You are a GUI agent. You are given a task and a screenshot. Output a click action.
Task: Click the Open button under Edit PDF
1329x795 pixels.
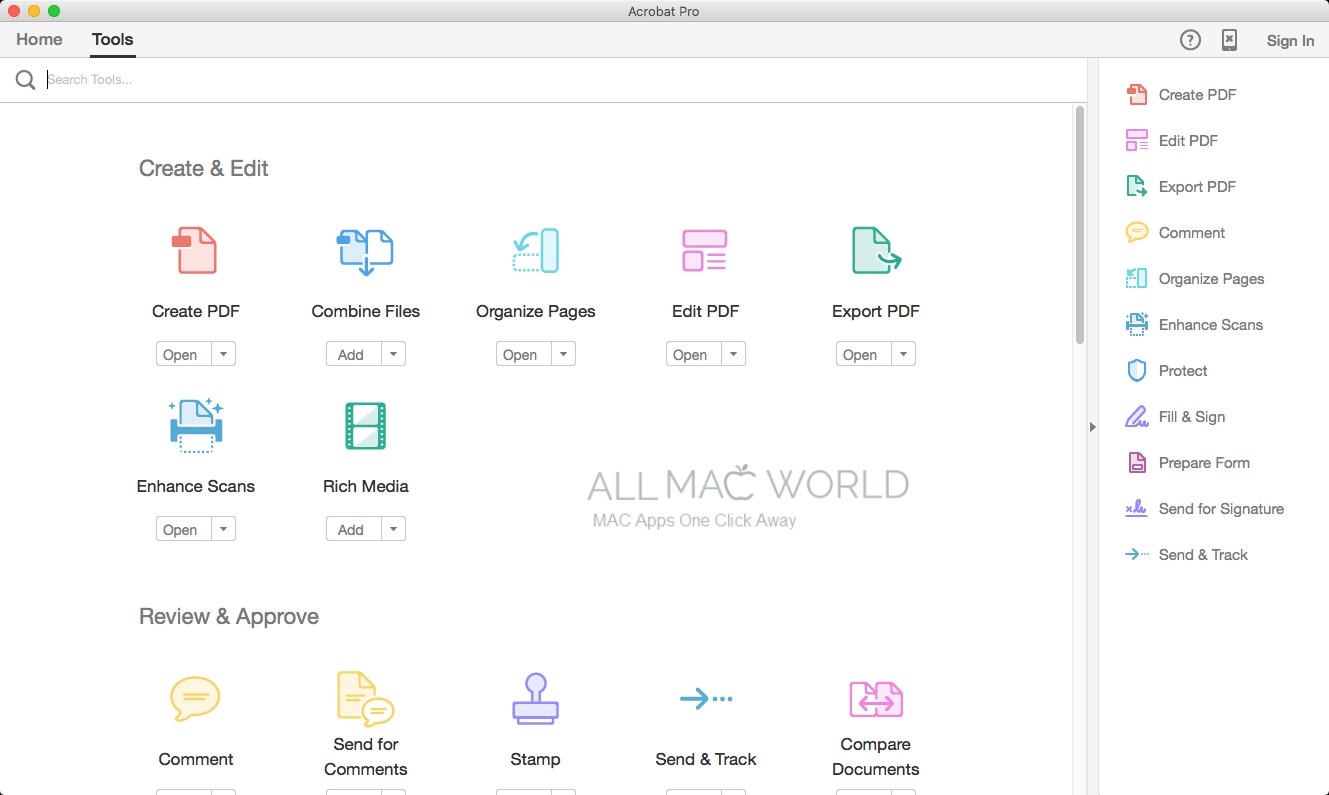[x=694, y=355]
